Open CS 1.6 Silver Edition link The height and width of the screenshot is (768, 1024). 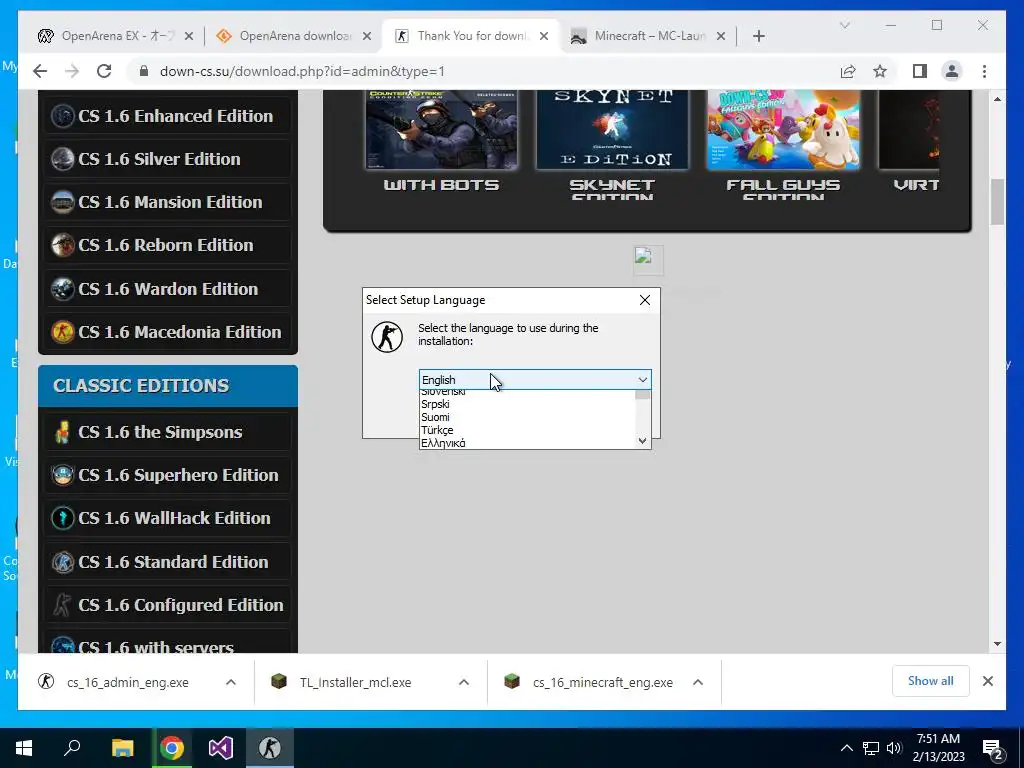point(159,159)
